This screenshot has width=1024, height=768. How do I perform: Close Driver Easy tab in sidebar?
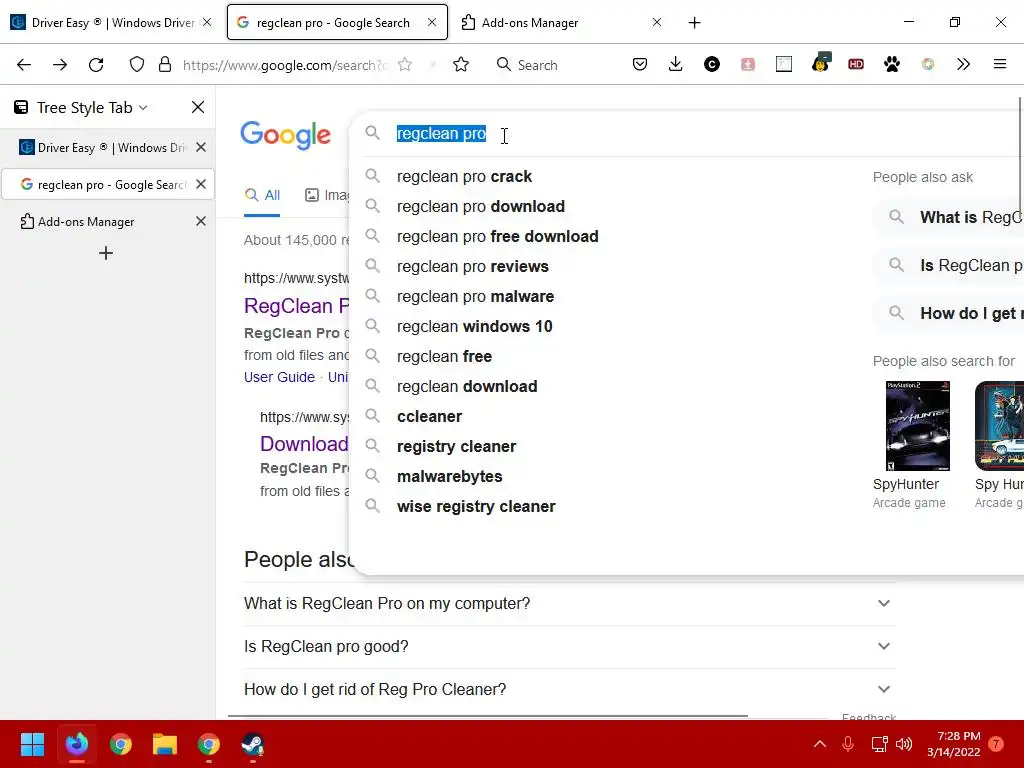pos(201,148)
